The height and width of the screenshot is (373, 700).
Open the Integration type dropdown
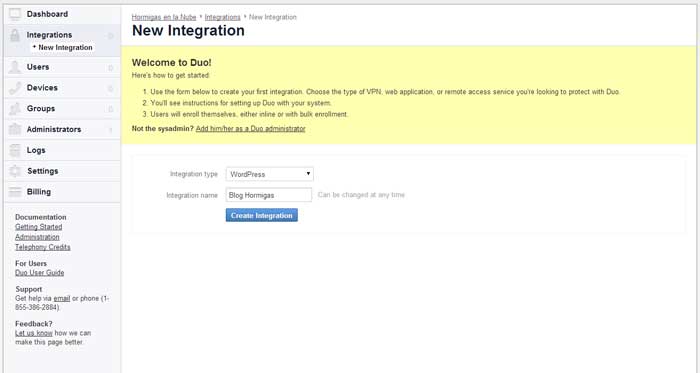270,174
